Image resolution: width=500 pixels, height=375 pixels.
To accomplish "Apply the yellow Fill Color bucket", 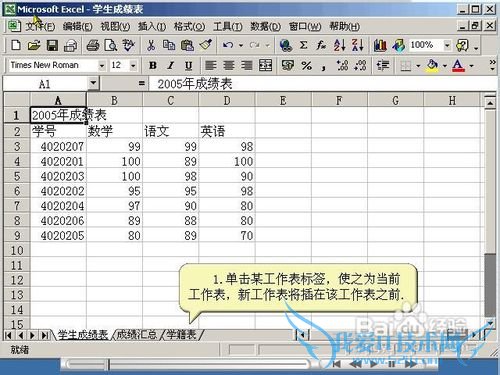I will (433, 65).
